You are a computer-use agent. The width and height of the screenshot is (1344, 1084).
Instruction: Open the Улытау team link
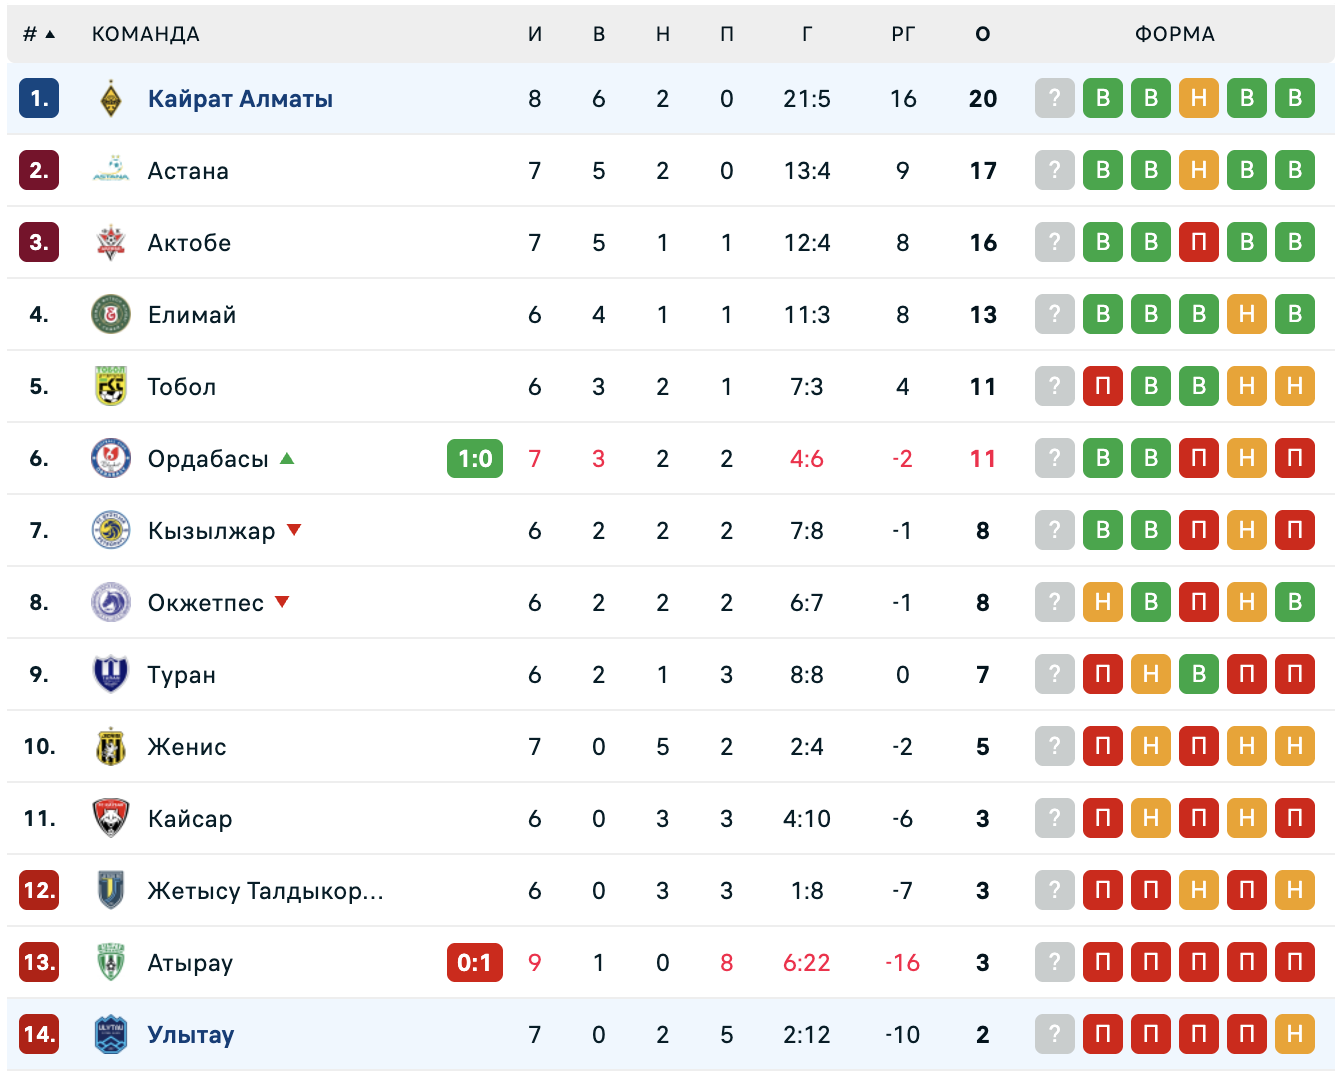pyautogui.click(x=191, y=1034)
